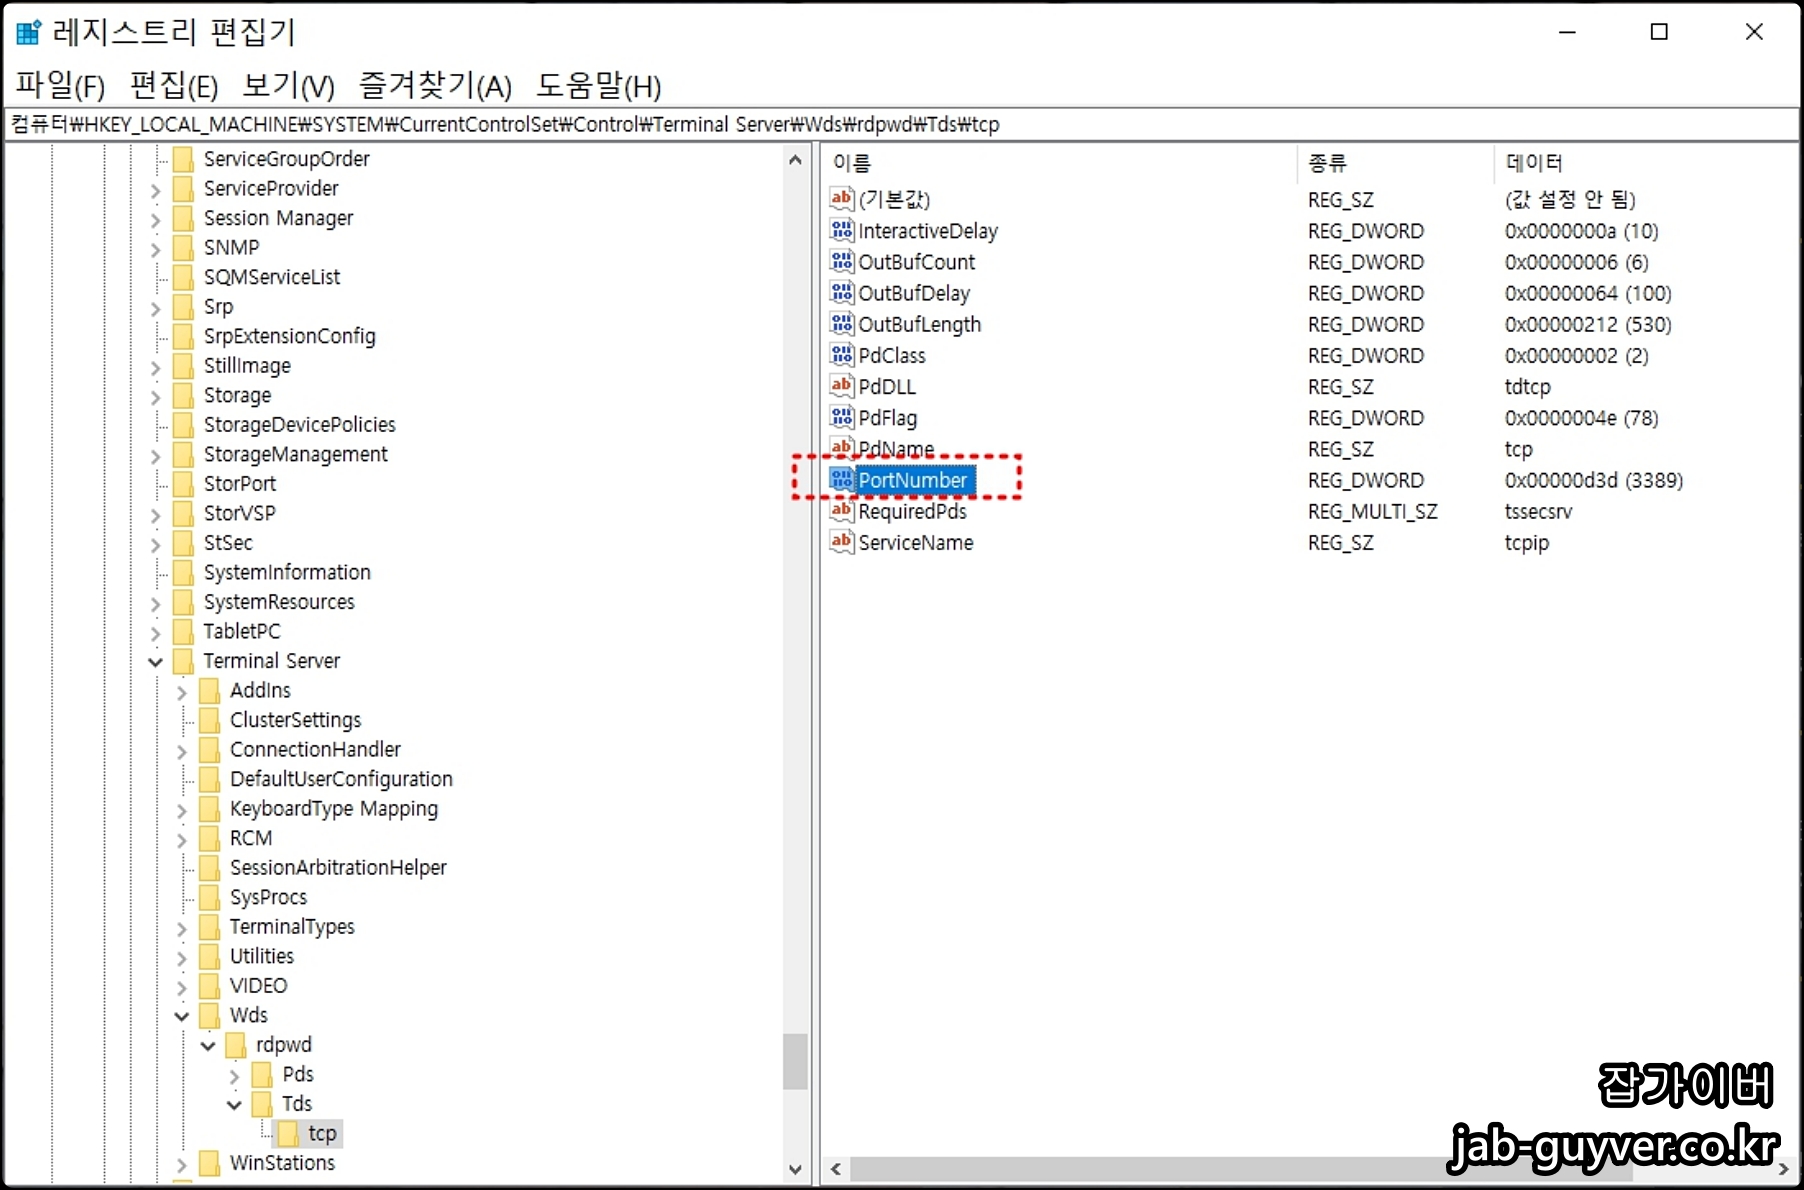Click the folder icon of StorPort
This screenshot has height=1190, width=1804.
coord(183,484)
